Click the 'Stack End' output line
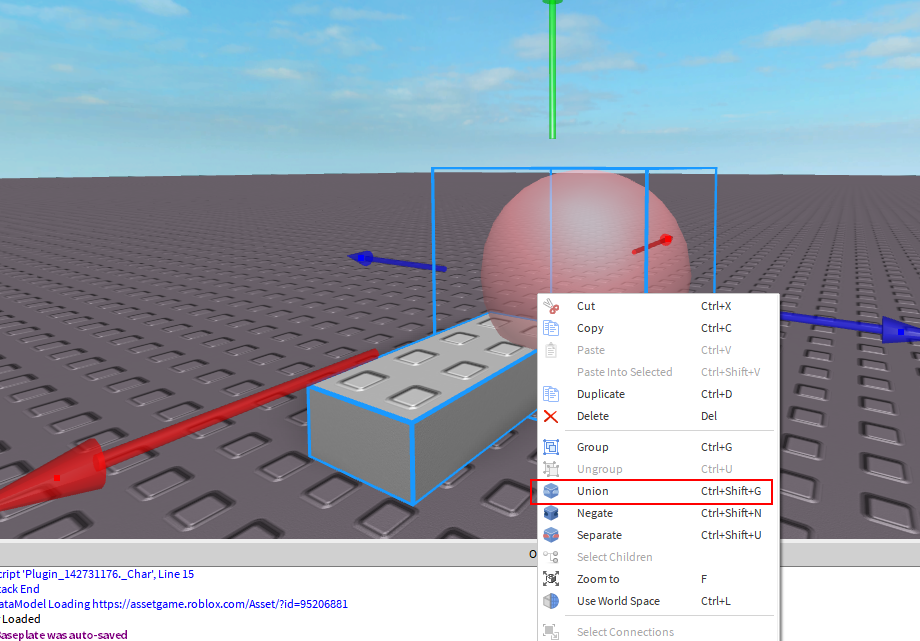 20,589
